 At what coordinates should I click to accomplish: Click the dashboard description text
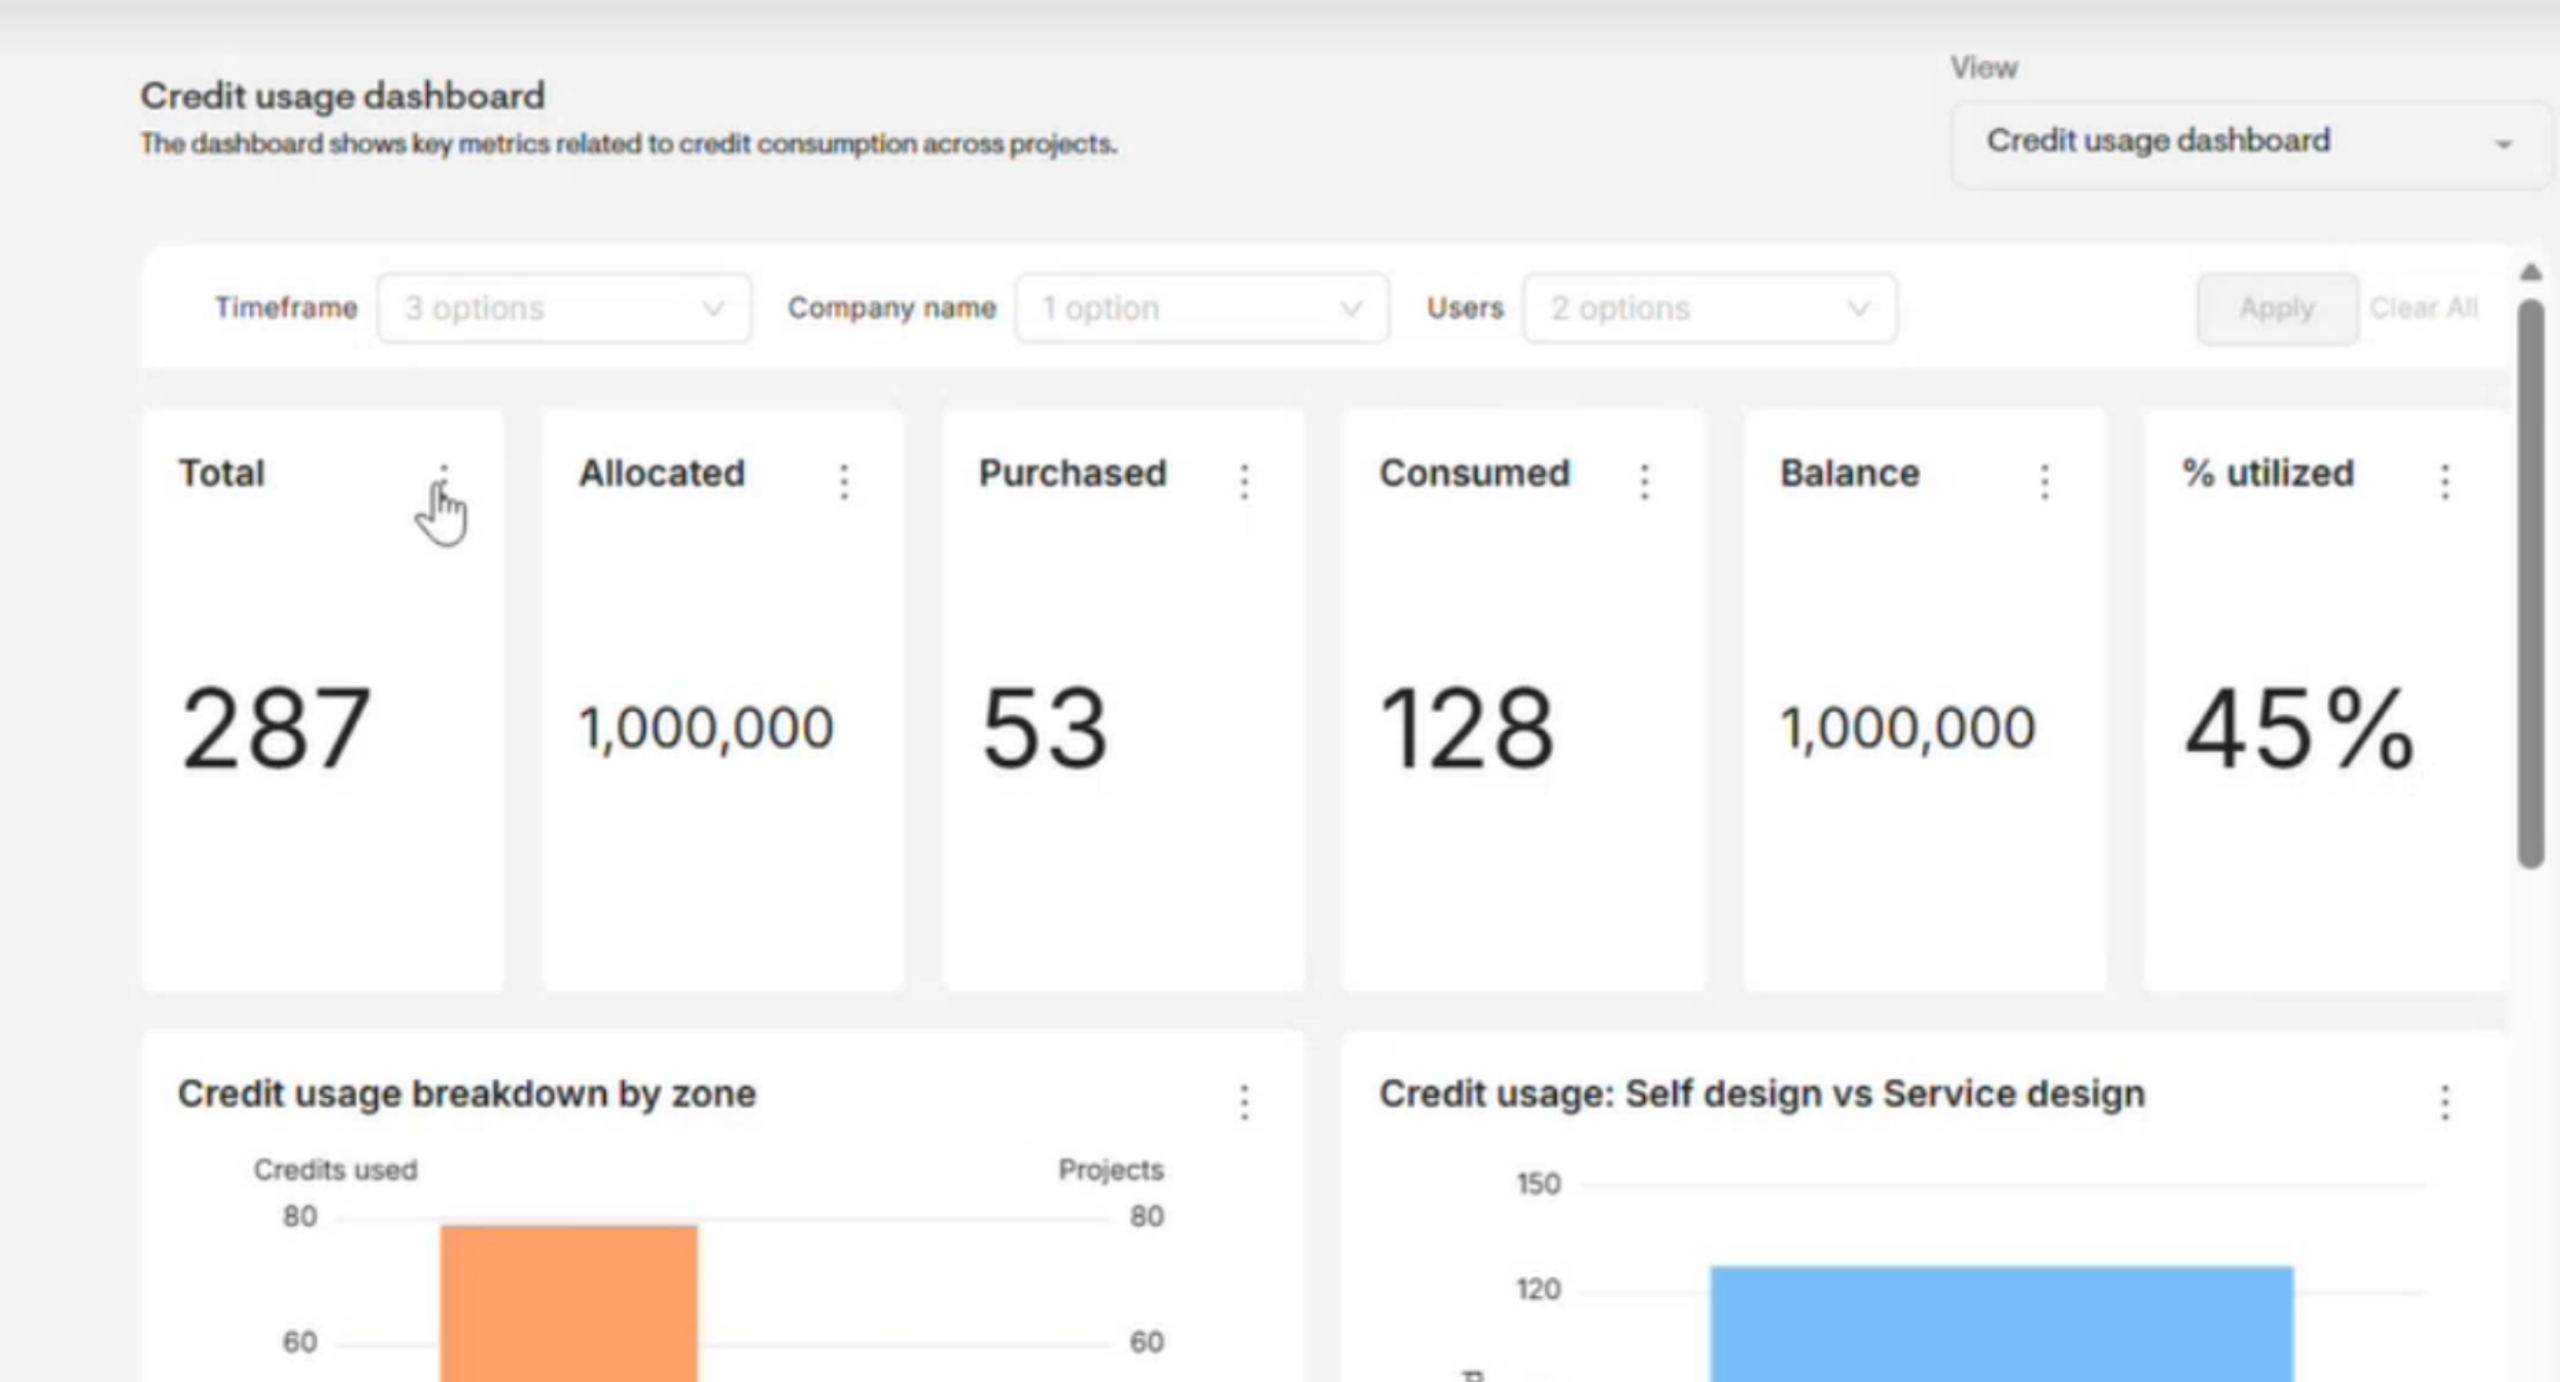[628, 144]
